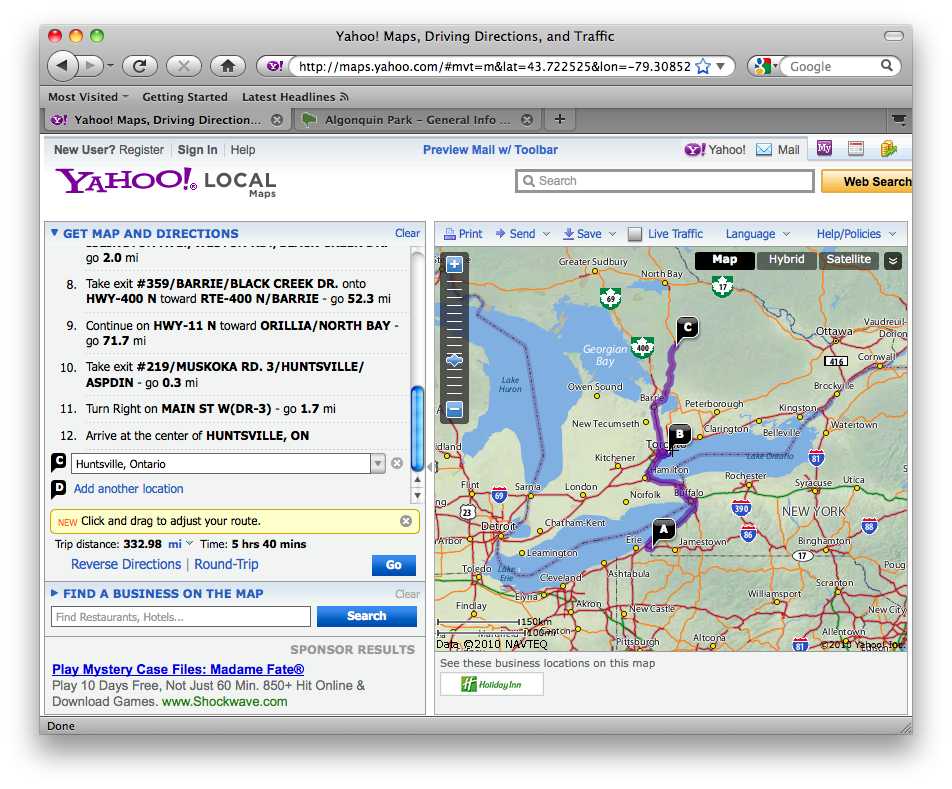This screenshot has height=789, width=952.
Task: Dismiss the drag-to-adjust route tip
Action: click(406, 521)
